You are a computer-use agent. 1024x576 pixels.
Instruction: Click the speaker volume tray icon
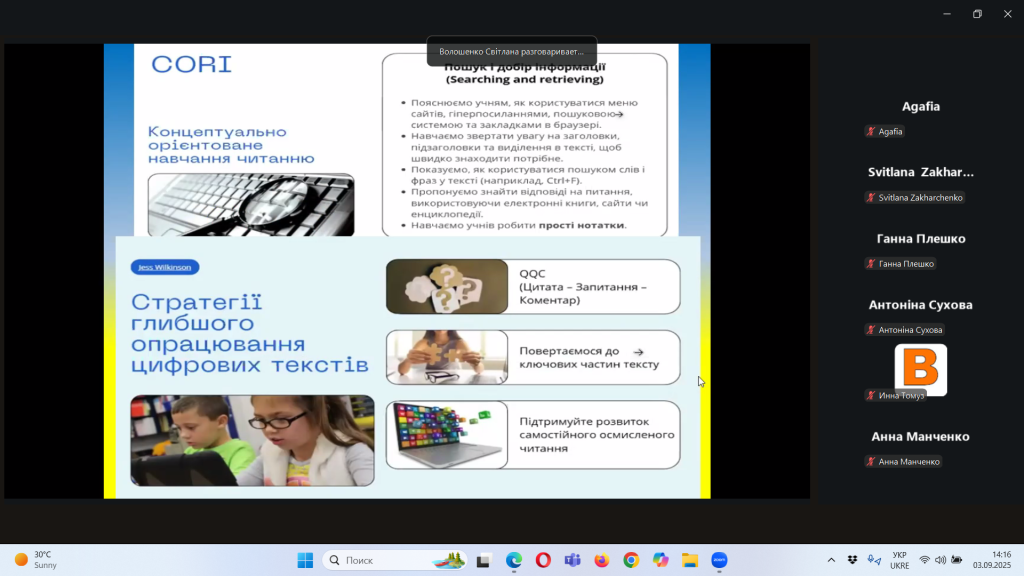click(x=941, y=560)
